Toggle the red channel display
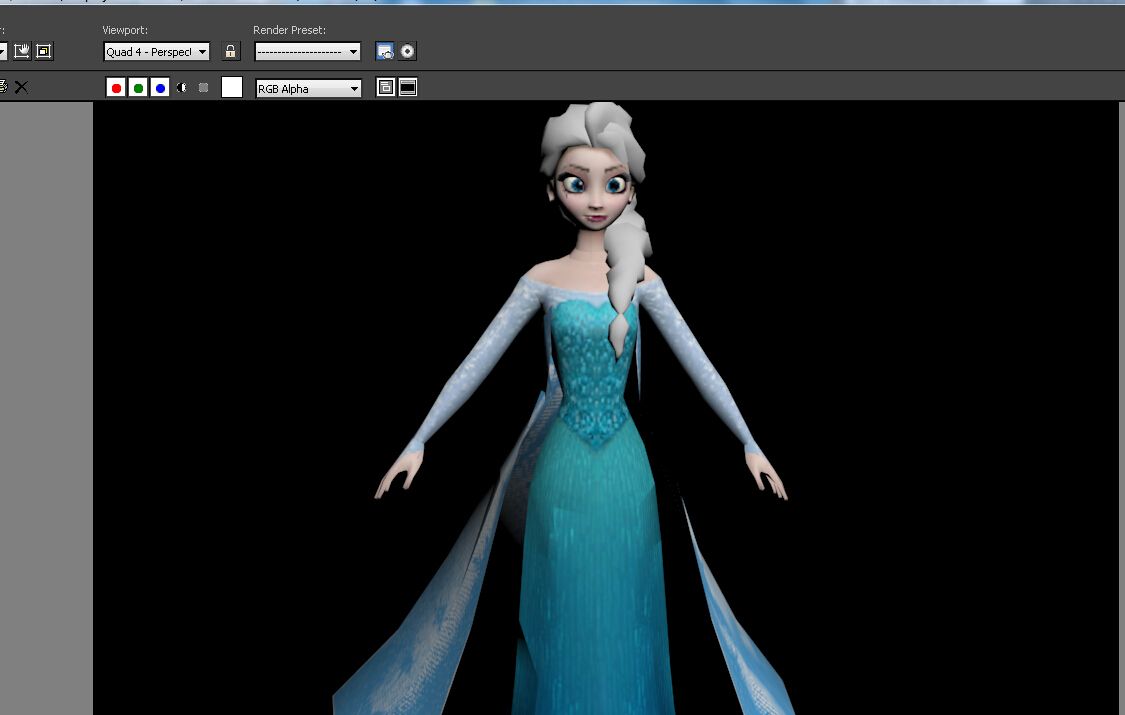Image resolution: width=1125 pixels, height=715 pixels. point(116,88)
